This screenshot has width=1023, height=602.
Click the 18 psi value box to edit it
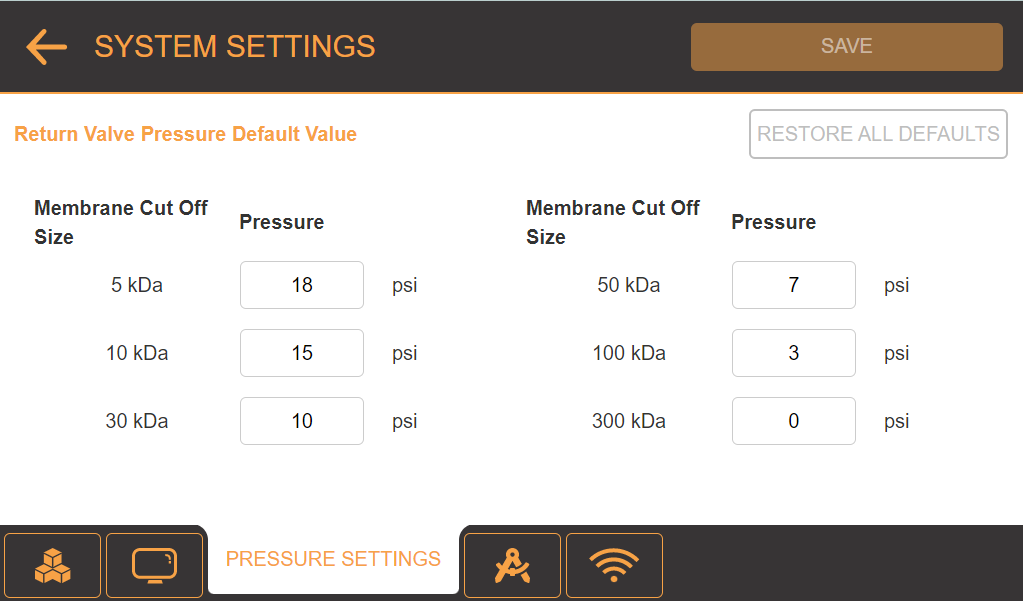pos(301,285)
